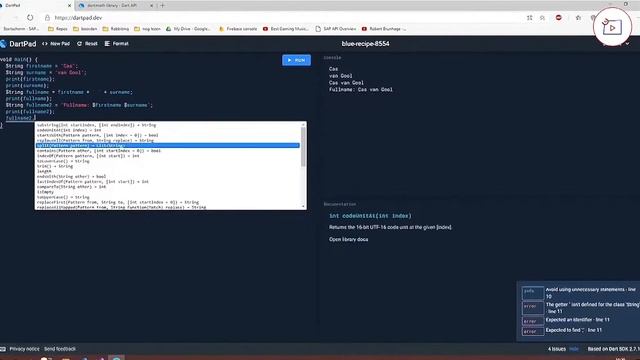Select substring suggestion in autocomplete
Viewport: 640px width, 360px height.
pos(168,125)
